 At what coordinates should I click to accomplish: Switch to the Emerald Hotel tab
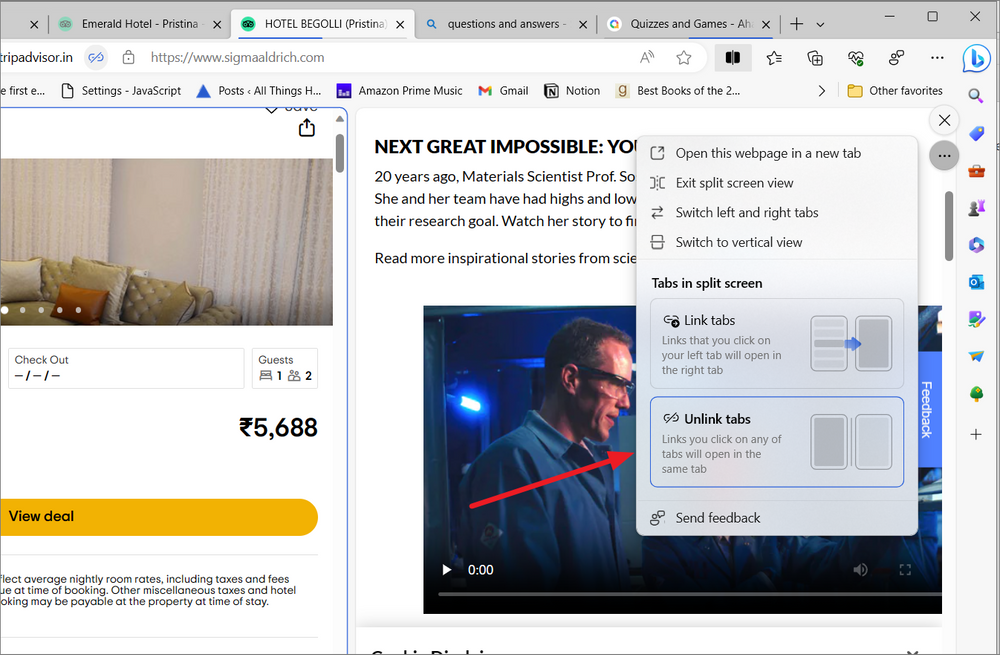(140, 21)
